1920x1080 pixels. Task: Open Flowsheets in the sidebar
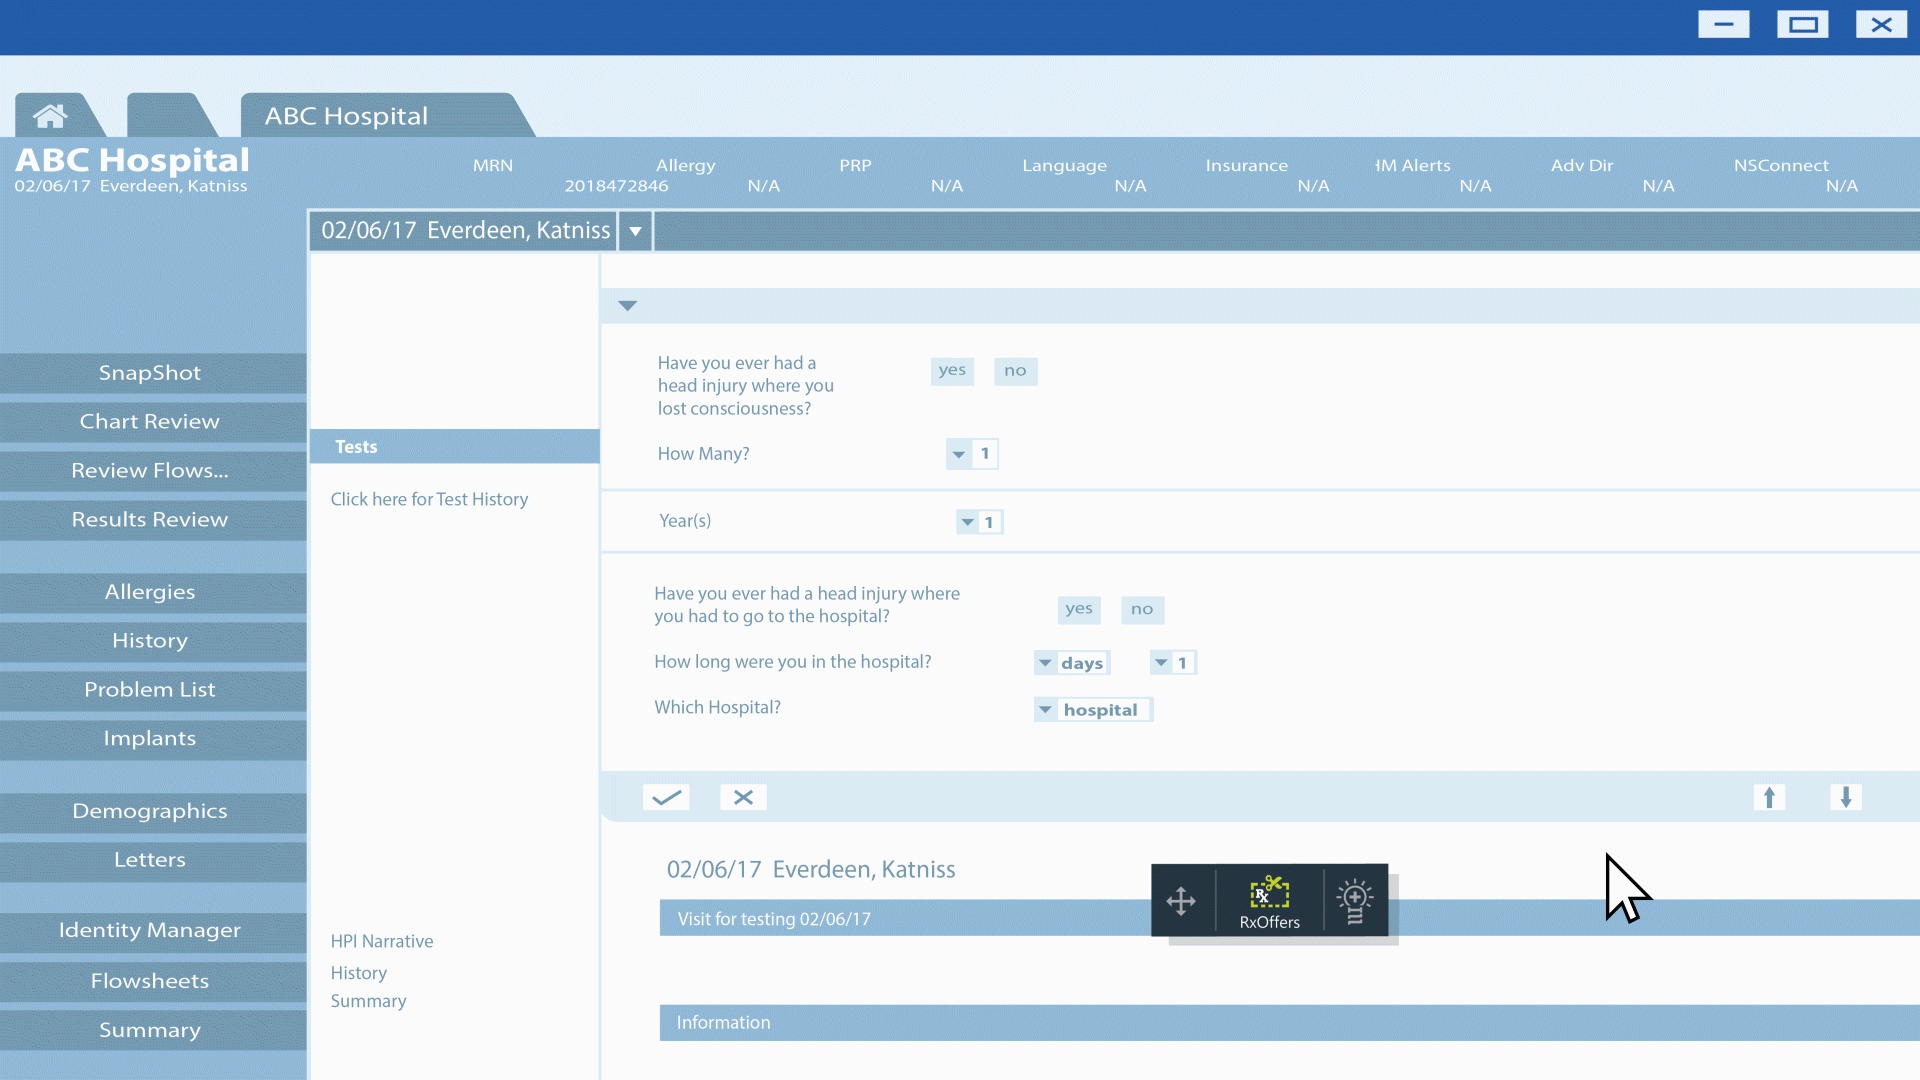(152, 982)
